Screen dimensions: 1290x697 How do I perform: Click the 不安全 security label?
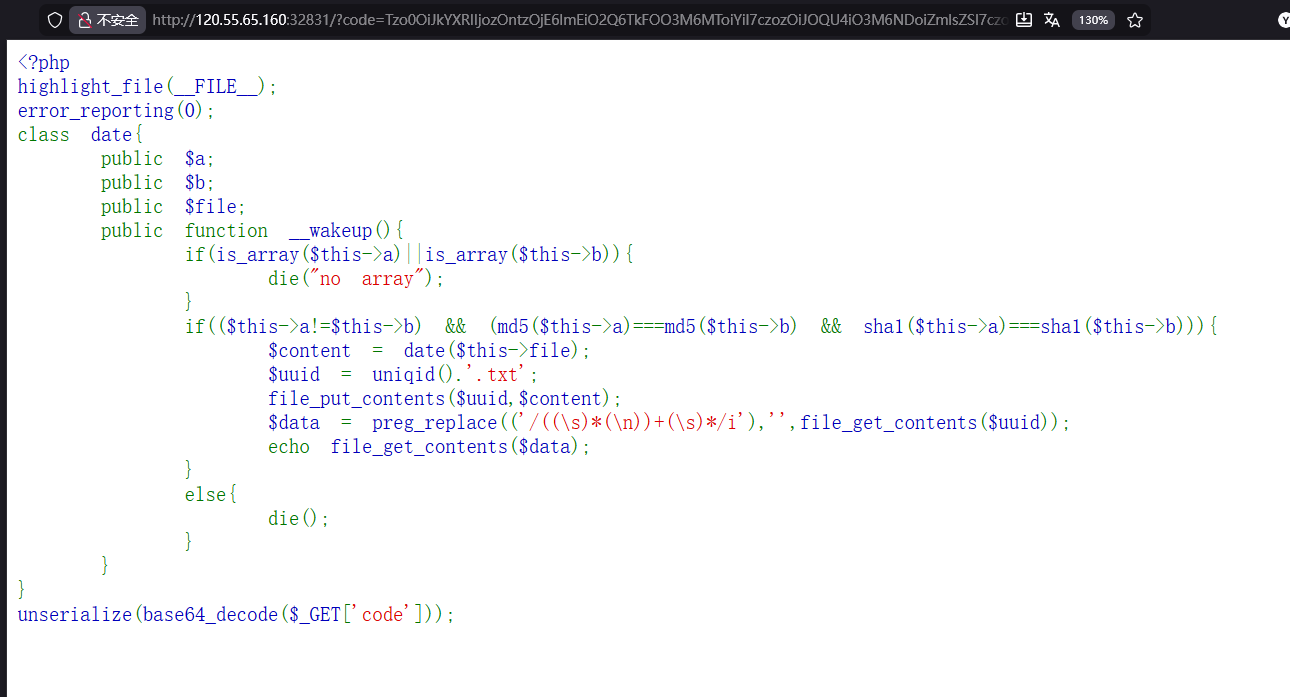coord(117,20)
